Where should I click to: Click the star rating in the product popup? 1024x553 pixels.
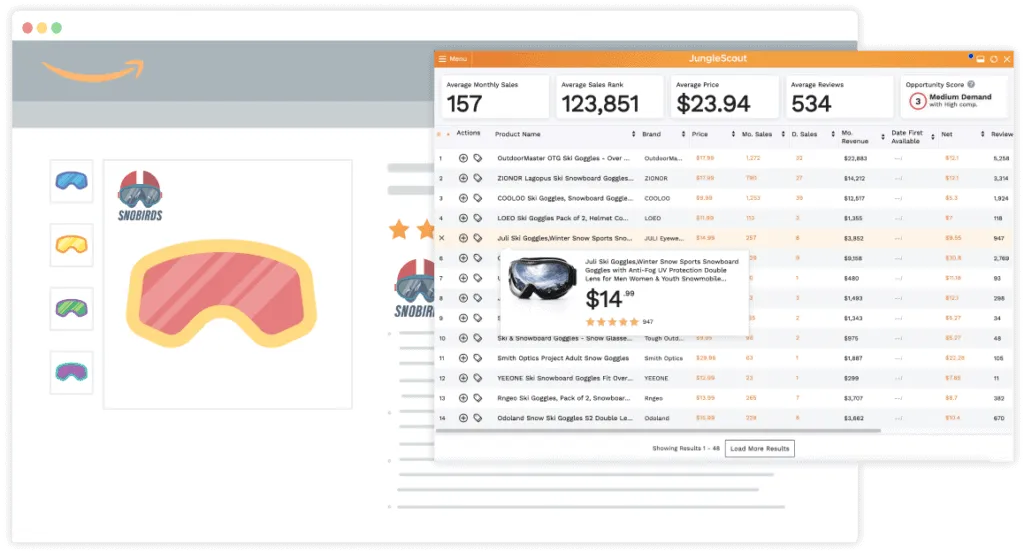612,322
